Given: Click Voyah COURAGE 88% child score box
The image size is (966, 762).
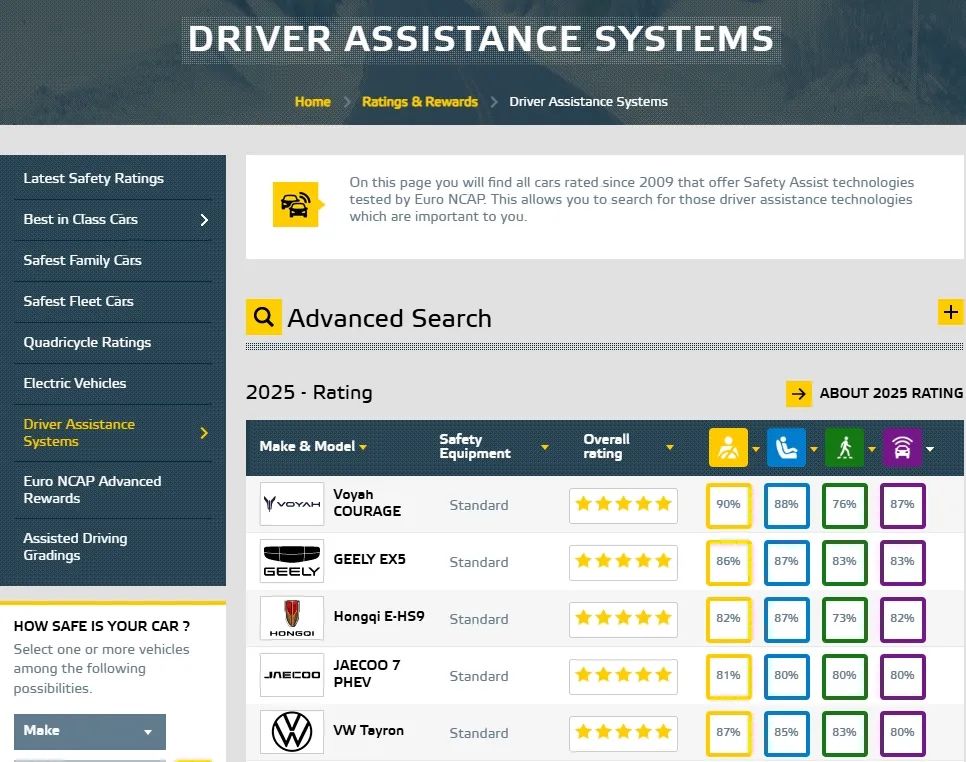Looking at the screenshot, I should pos(787,506).
